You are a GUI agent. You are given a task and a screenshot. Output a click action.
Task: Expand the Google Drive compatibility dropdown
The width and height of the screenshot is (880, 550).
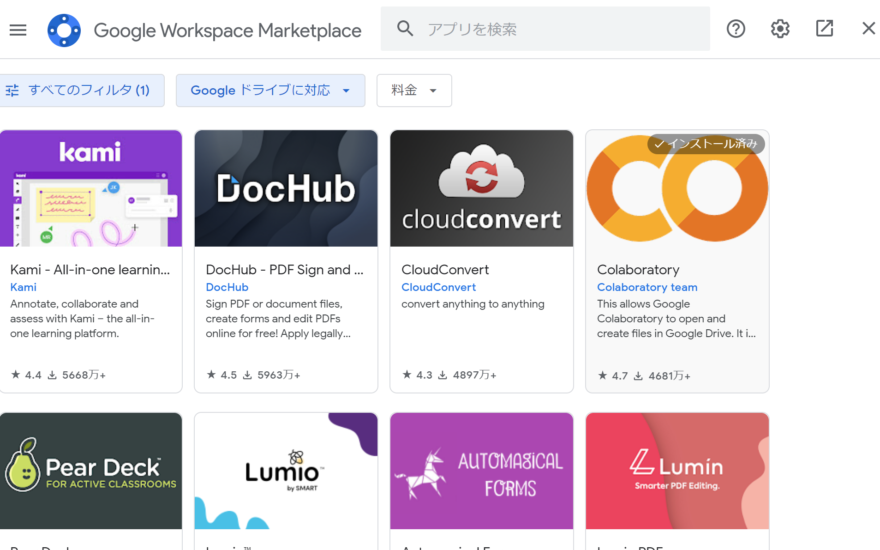click(271, 90)
